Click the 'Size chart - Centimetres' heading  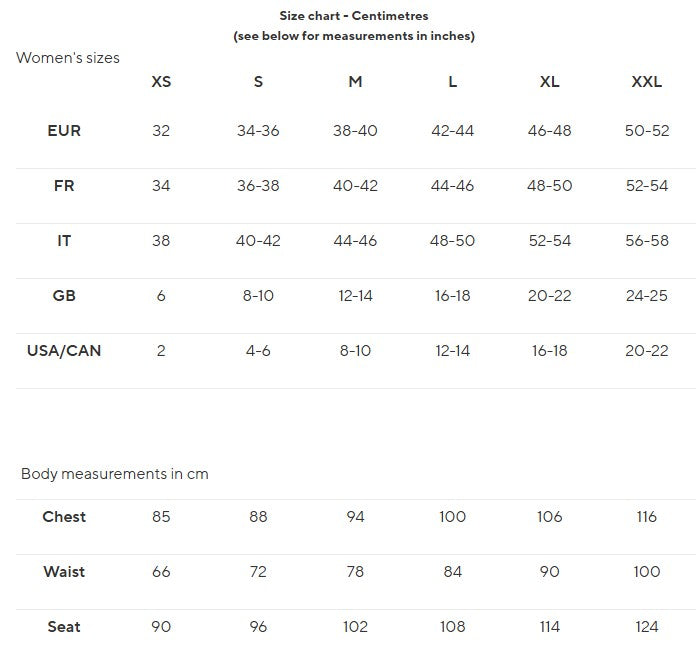coord(354,16)
